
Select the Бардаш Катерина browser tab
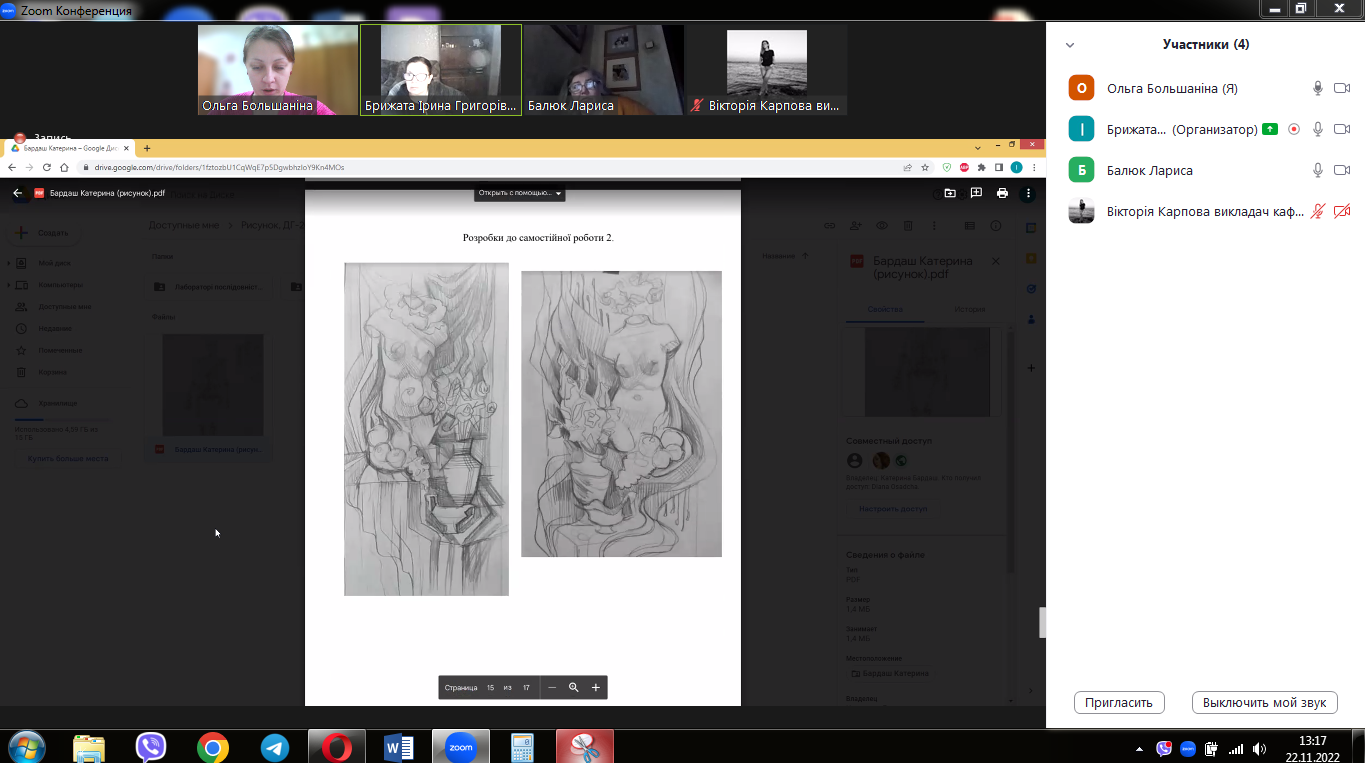pyautogui.click(x=70, y=148)
